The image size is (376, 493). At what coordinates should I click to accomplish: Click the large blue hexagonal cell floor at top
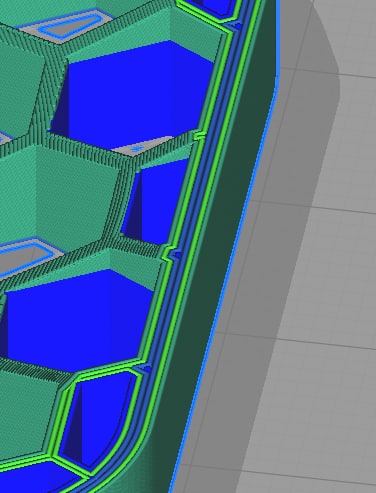[x=133, y=93]
